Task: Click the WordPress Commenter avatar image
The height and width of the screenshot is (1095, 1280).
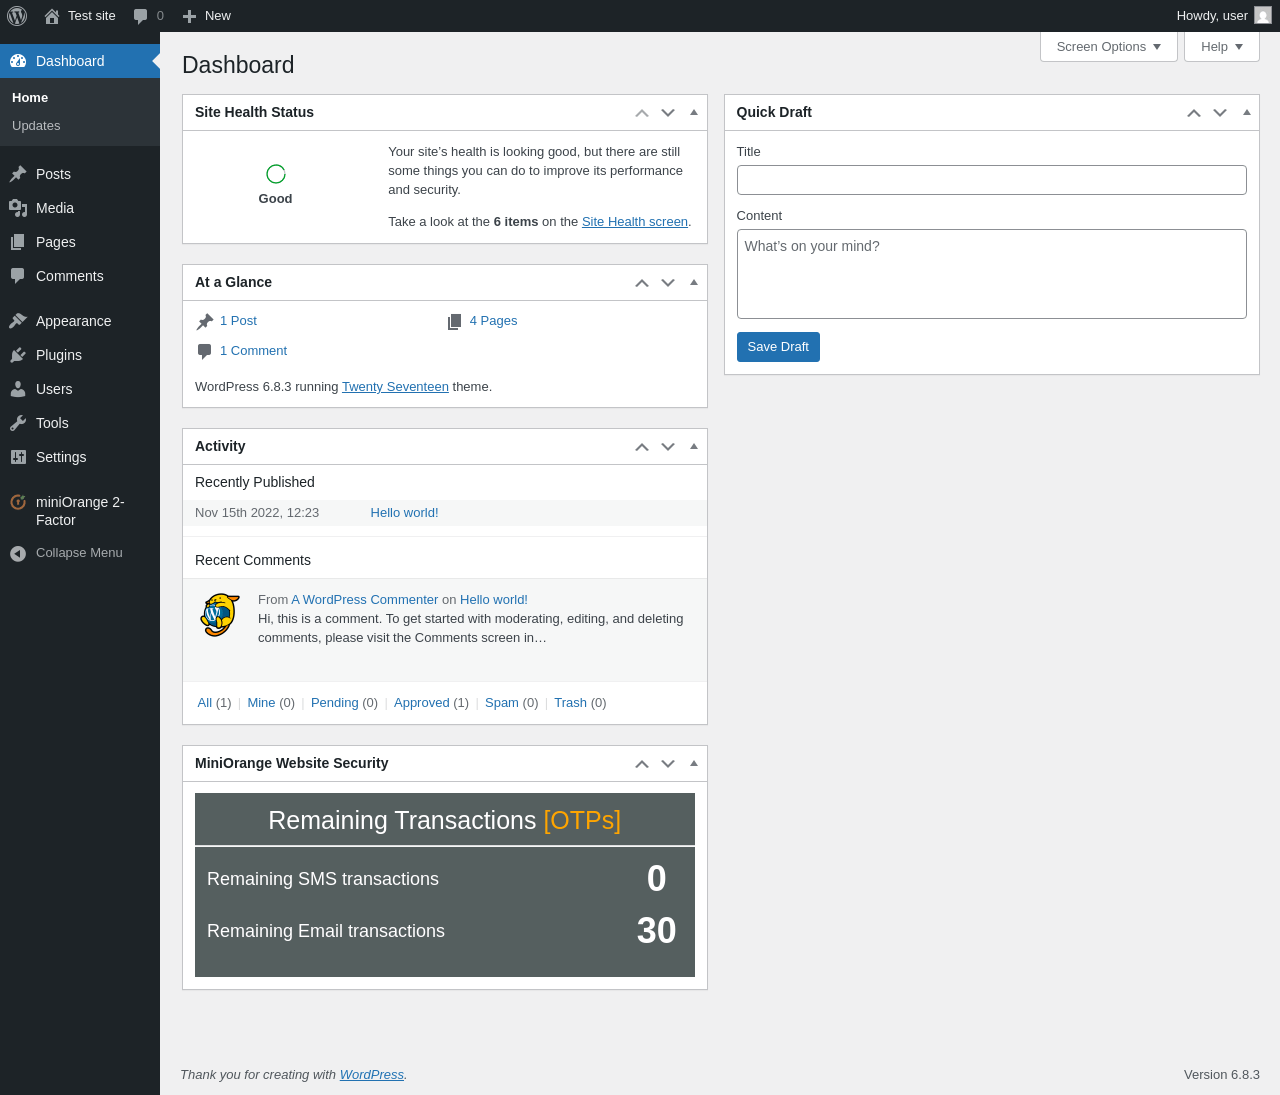Action: tap(220, 615)
